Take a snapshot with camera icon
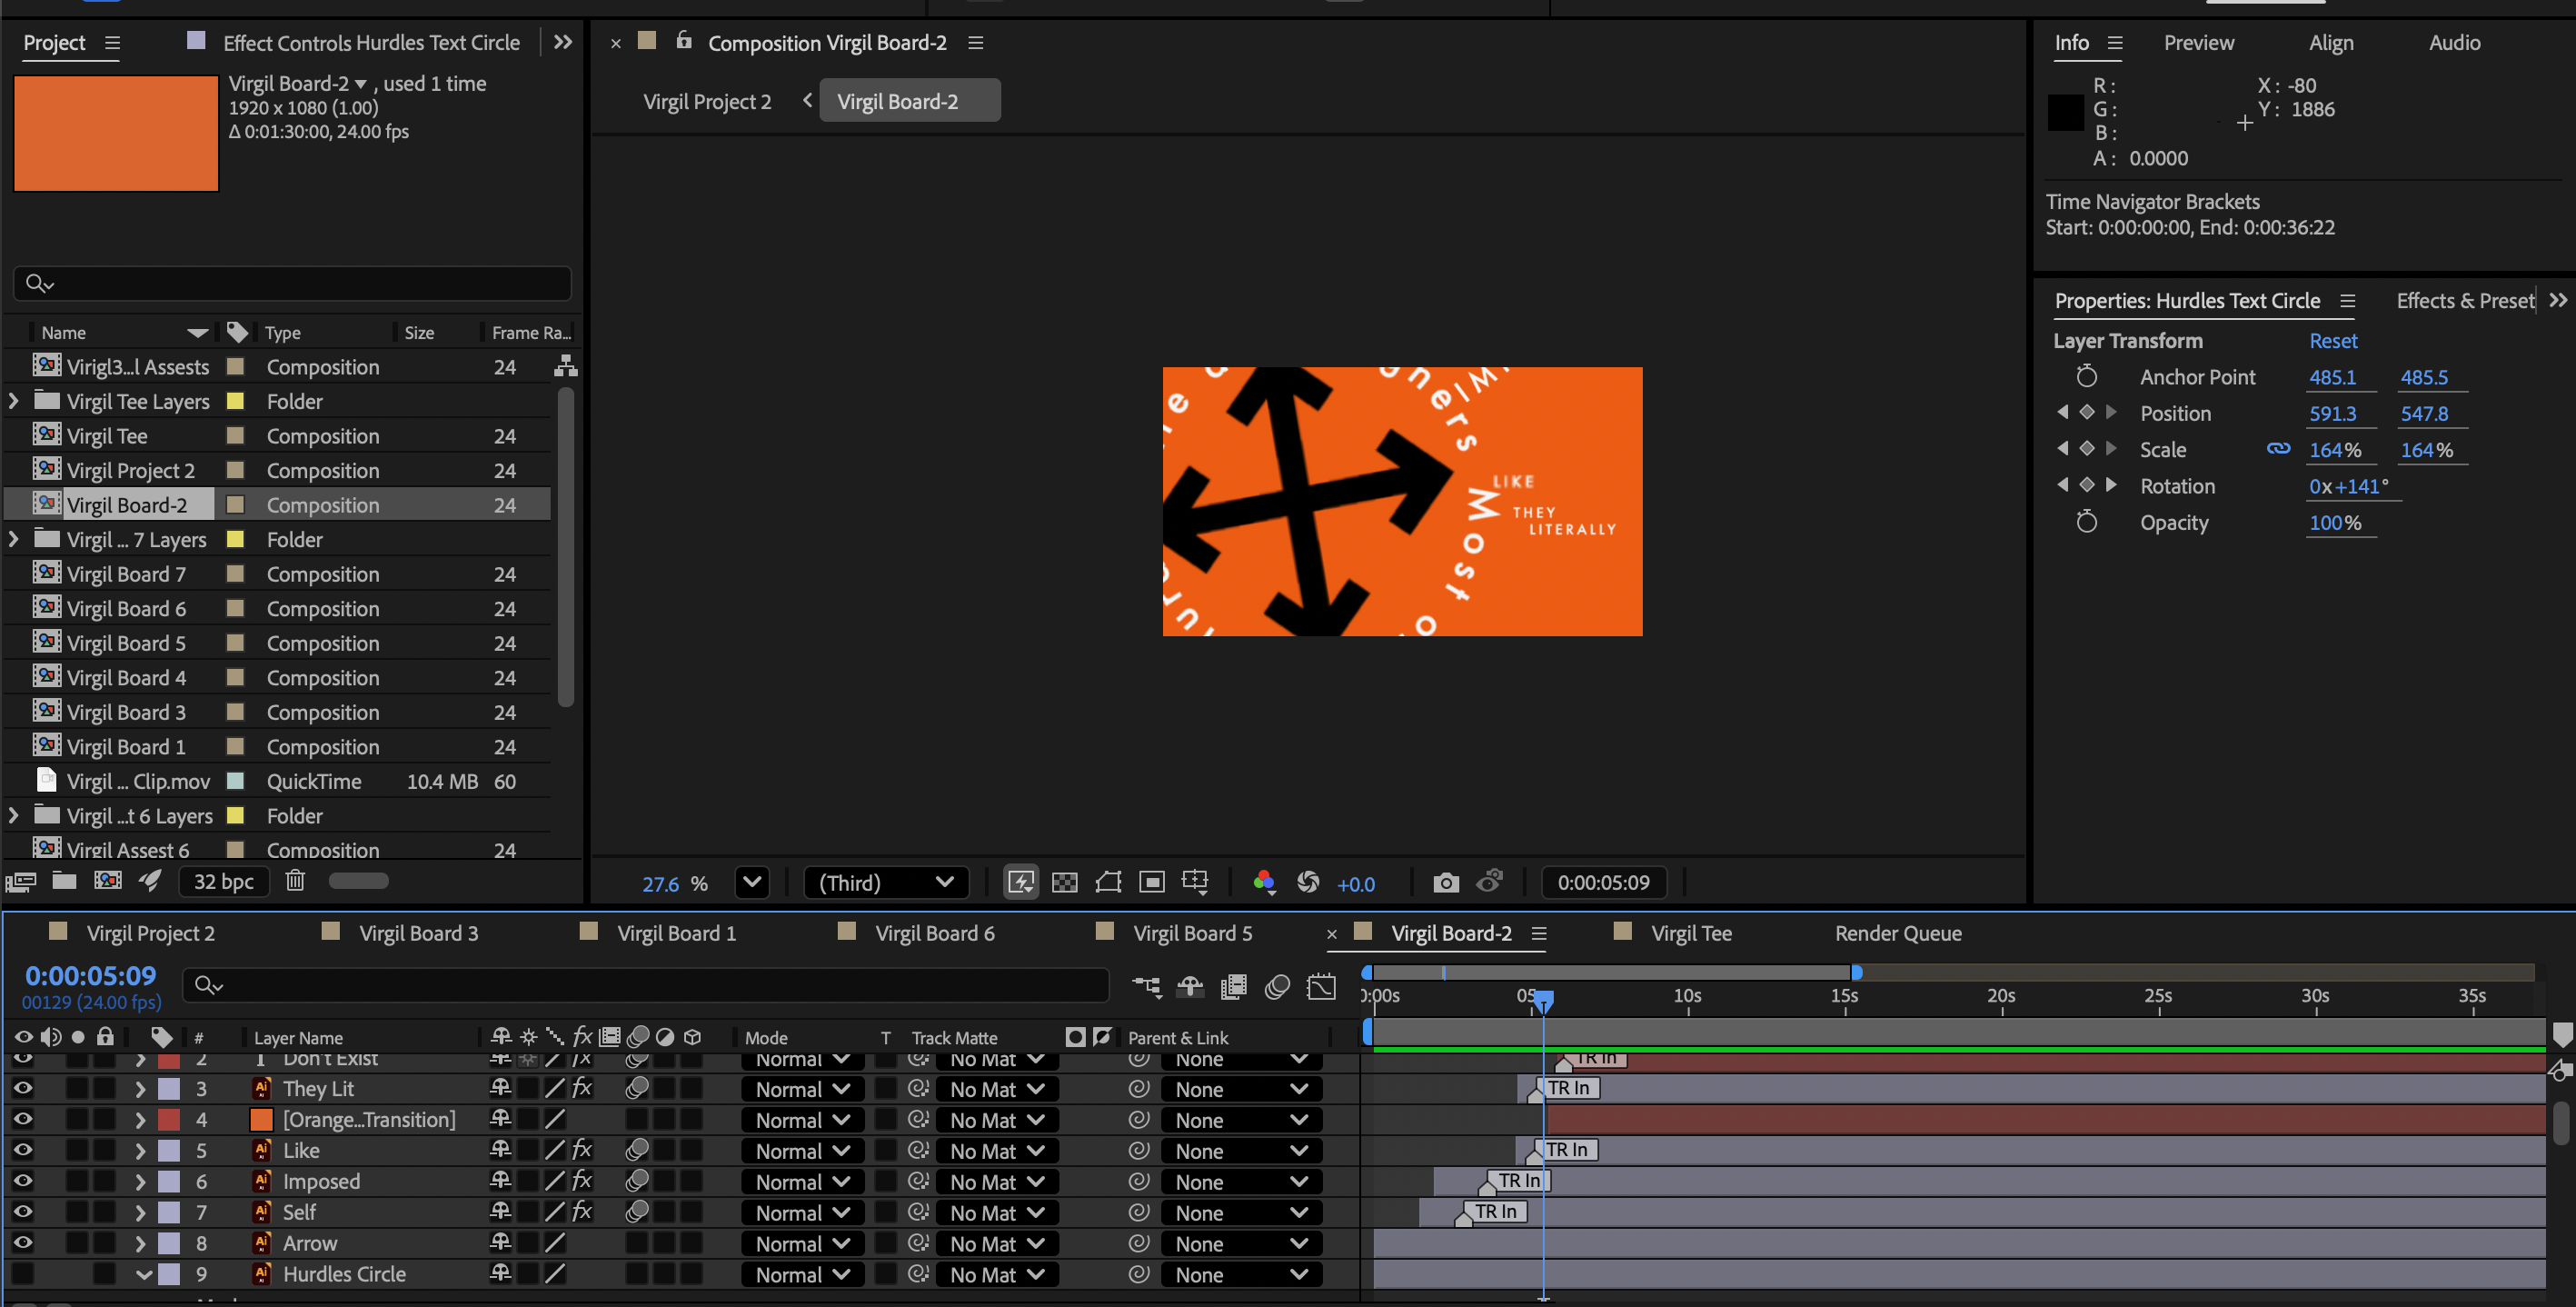The width and height of the screenshot is (2576, 1307). point(1446,882)
